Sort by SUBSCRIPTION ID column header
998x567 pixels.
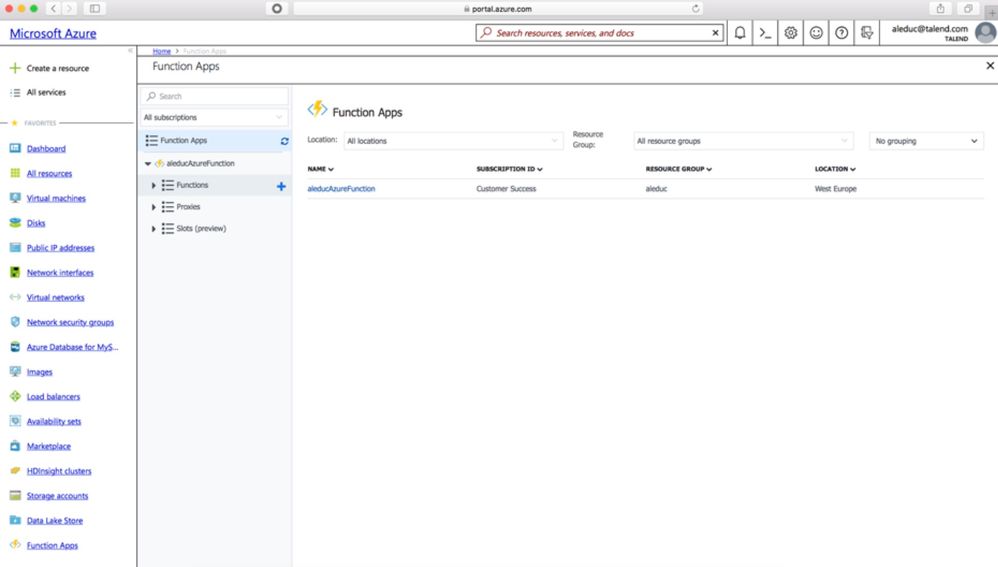tap(509, 169)
